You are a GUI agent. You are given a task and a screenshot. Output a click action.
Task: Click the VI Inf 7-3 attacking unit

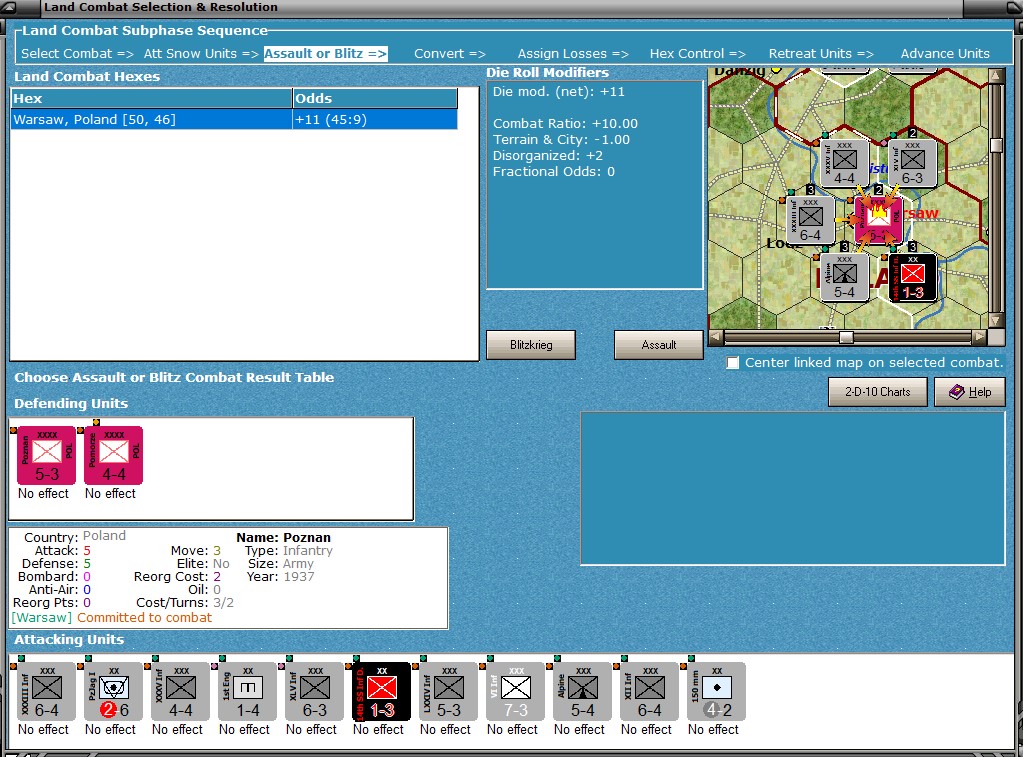tap(516, 691)
